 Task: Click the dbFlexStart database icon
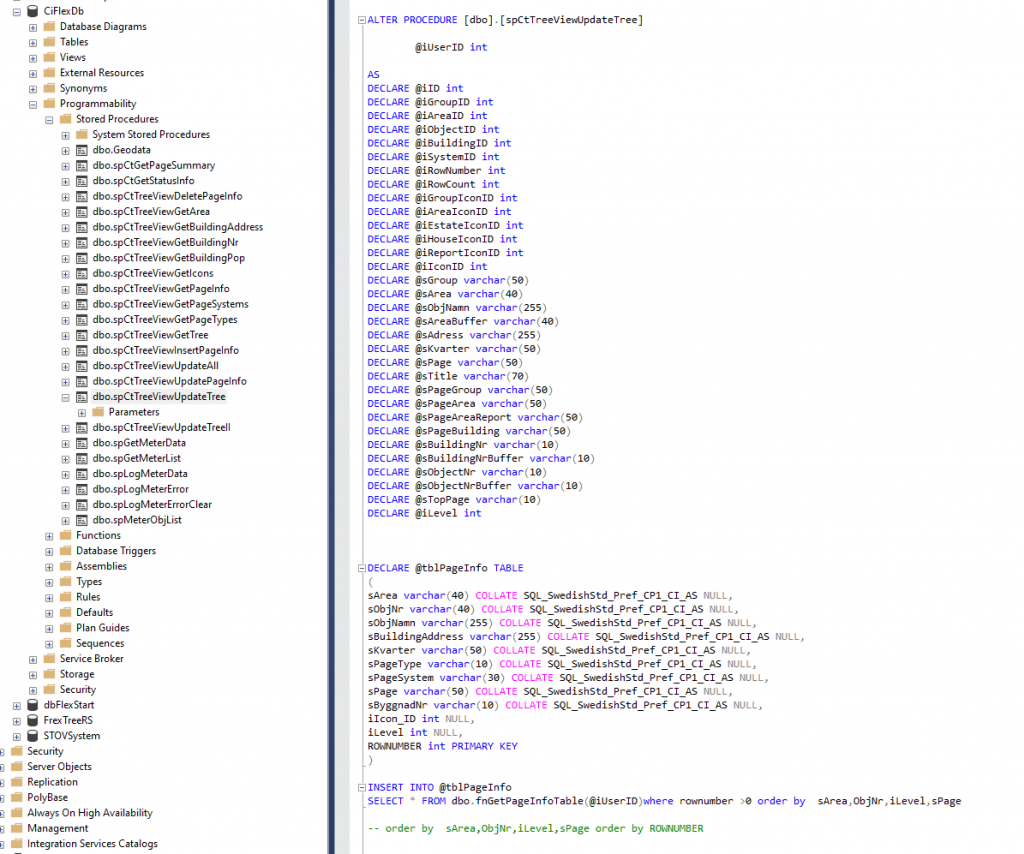pyautogui.click(x=33, y=705)
